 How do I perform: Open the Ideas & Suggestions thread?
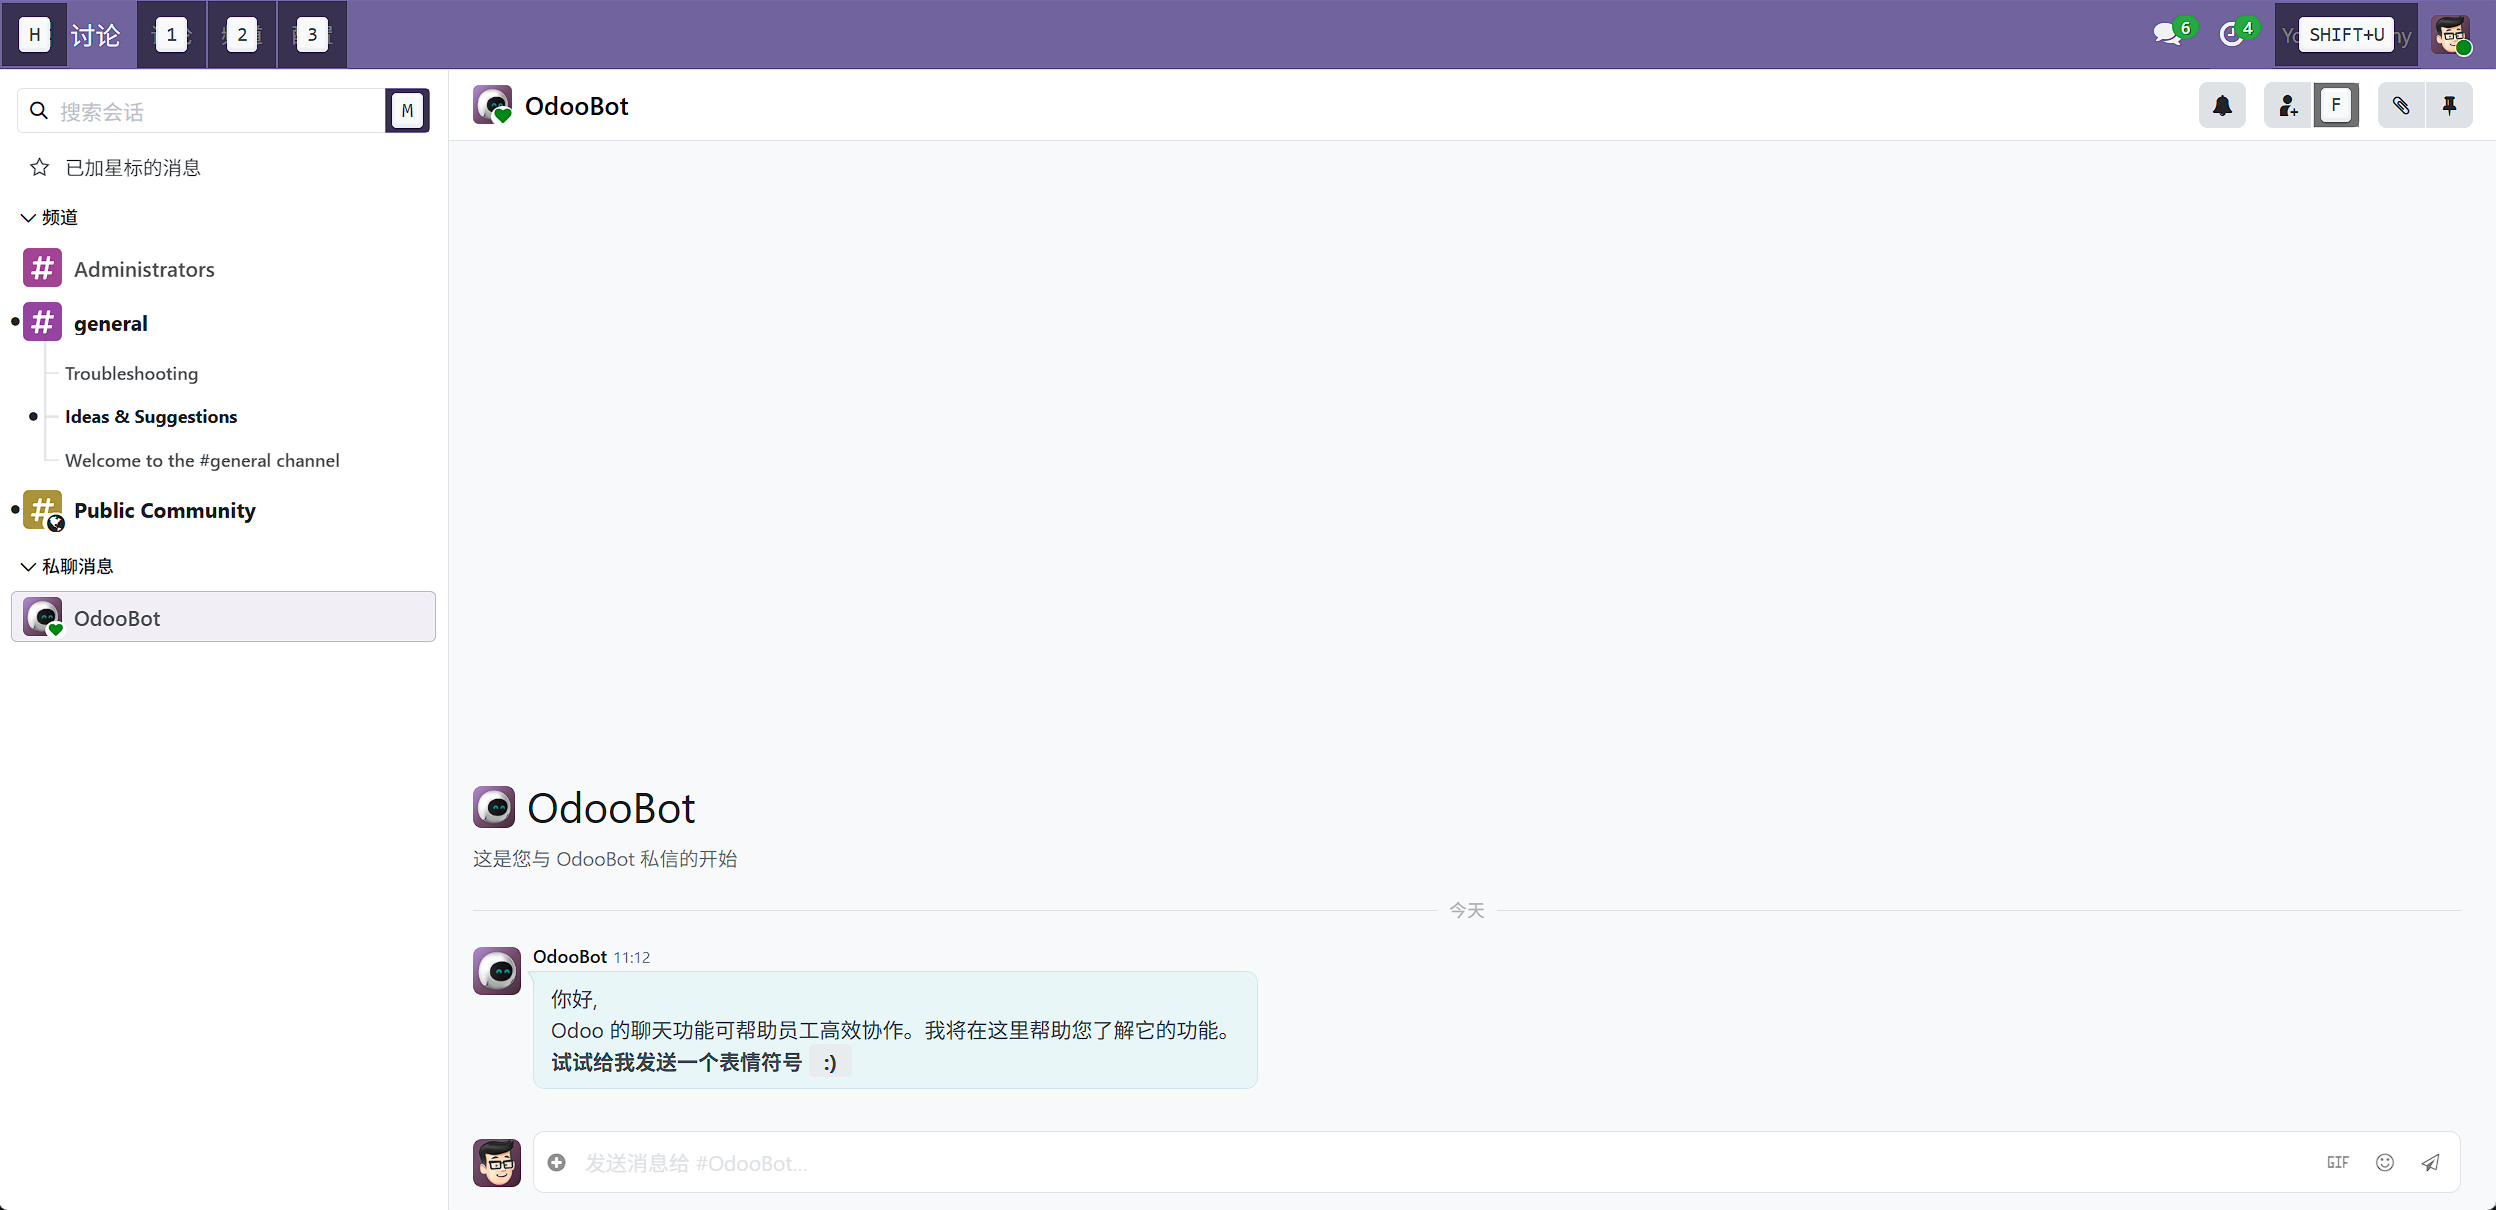[151, 416]
